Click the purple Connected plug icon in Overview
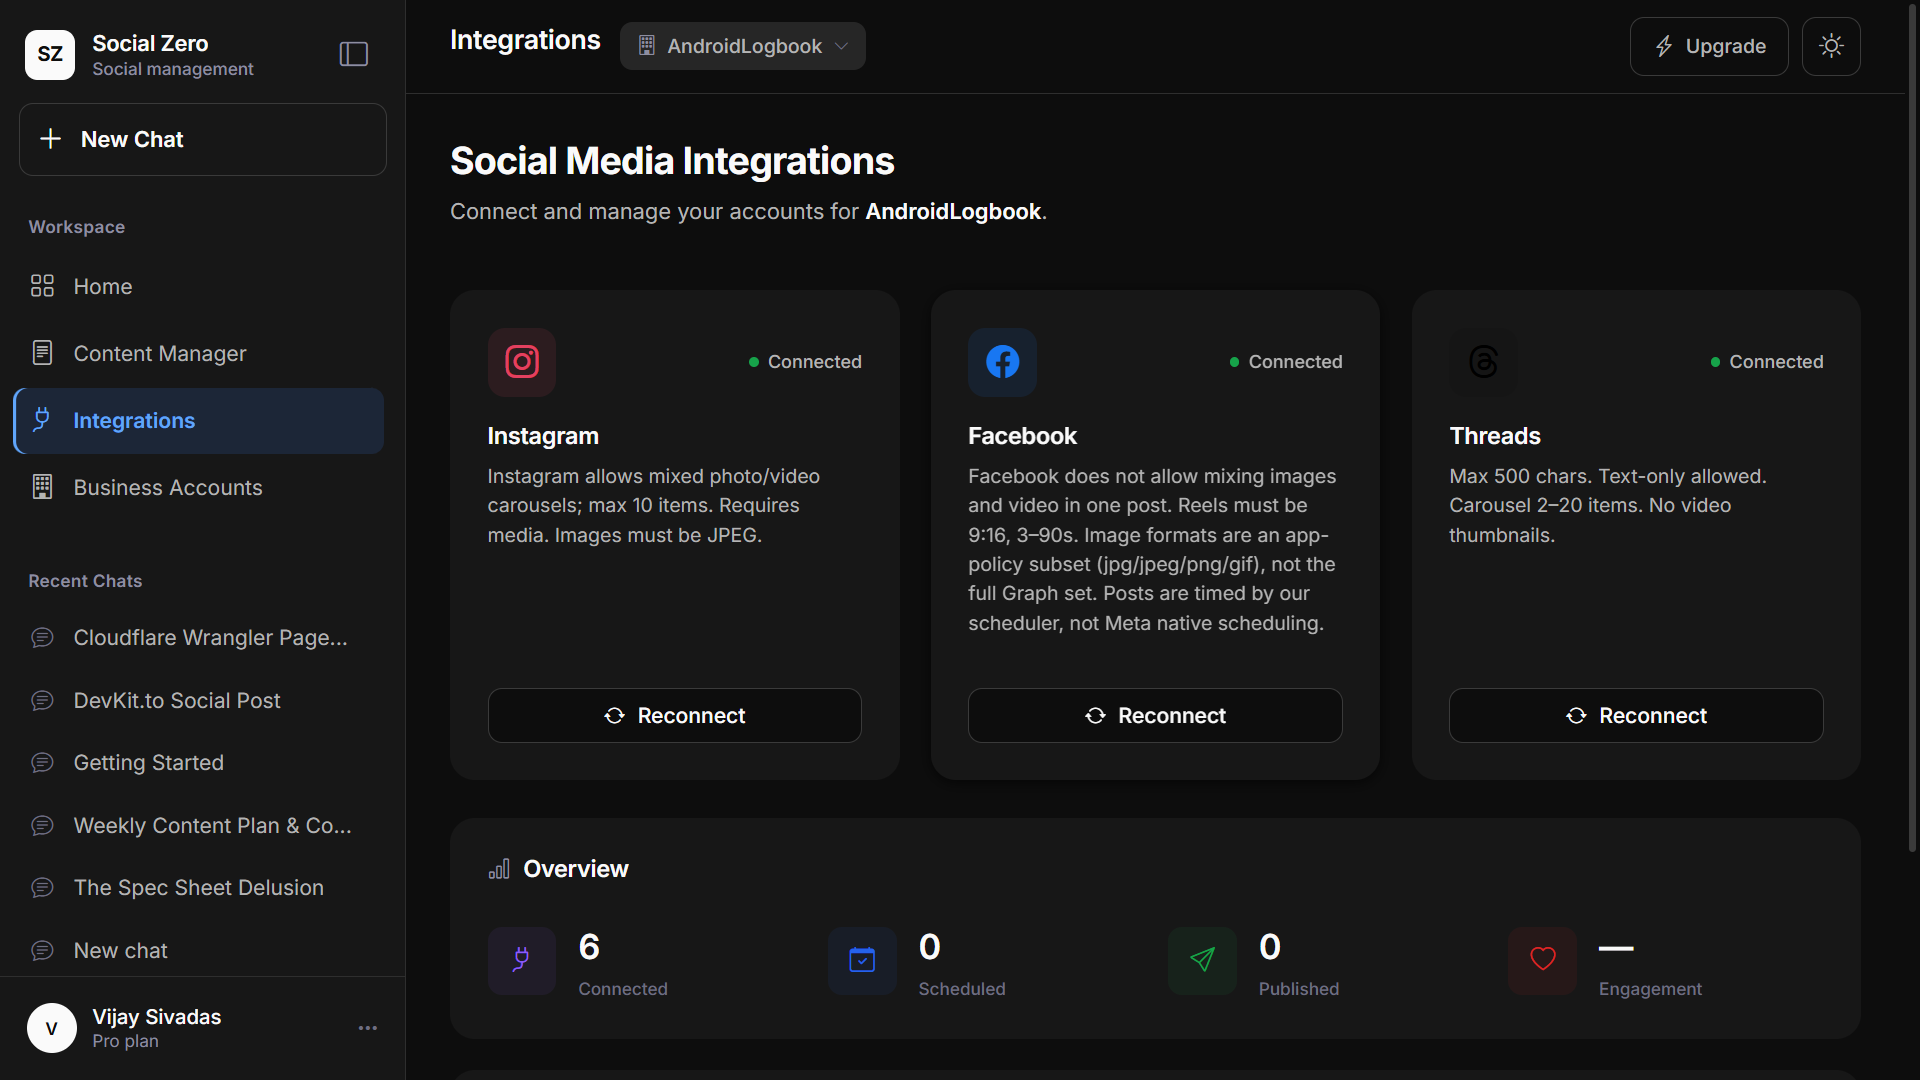This screenshot has width=1920, height=1080. click(x=522, y=961)
